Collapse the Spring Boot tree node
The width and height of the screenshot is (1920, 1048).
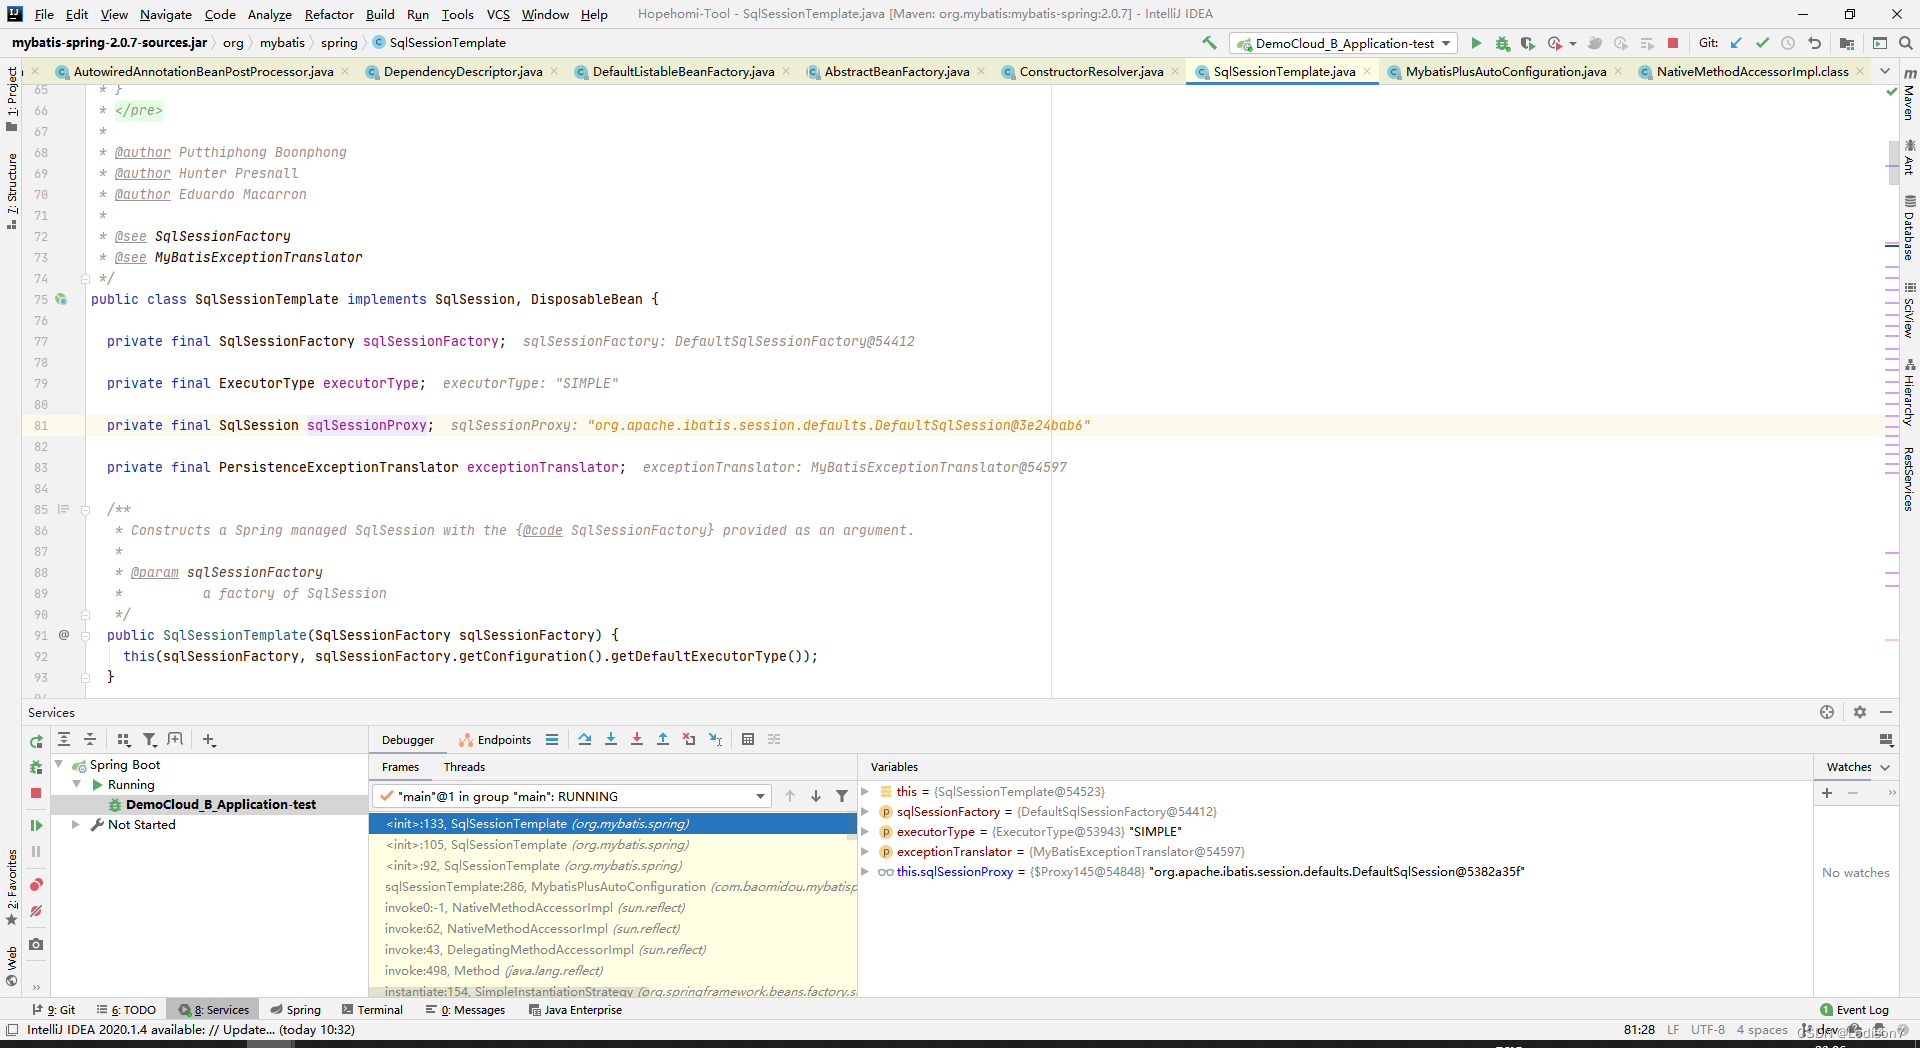pyautogui.click(x=58, y=764)
